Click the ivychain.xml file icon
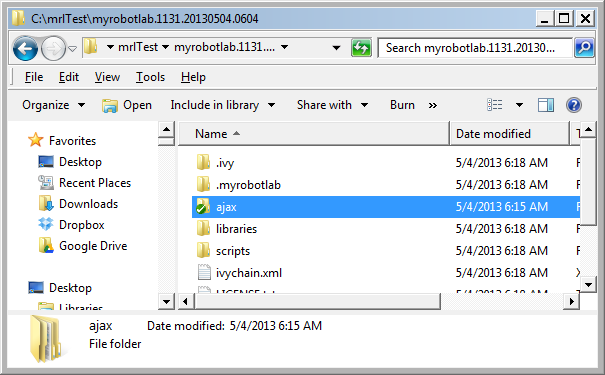Screen dimensions: 605x375 tap(204, 272)
